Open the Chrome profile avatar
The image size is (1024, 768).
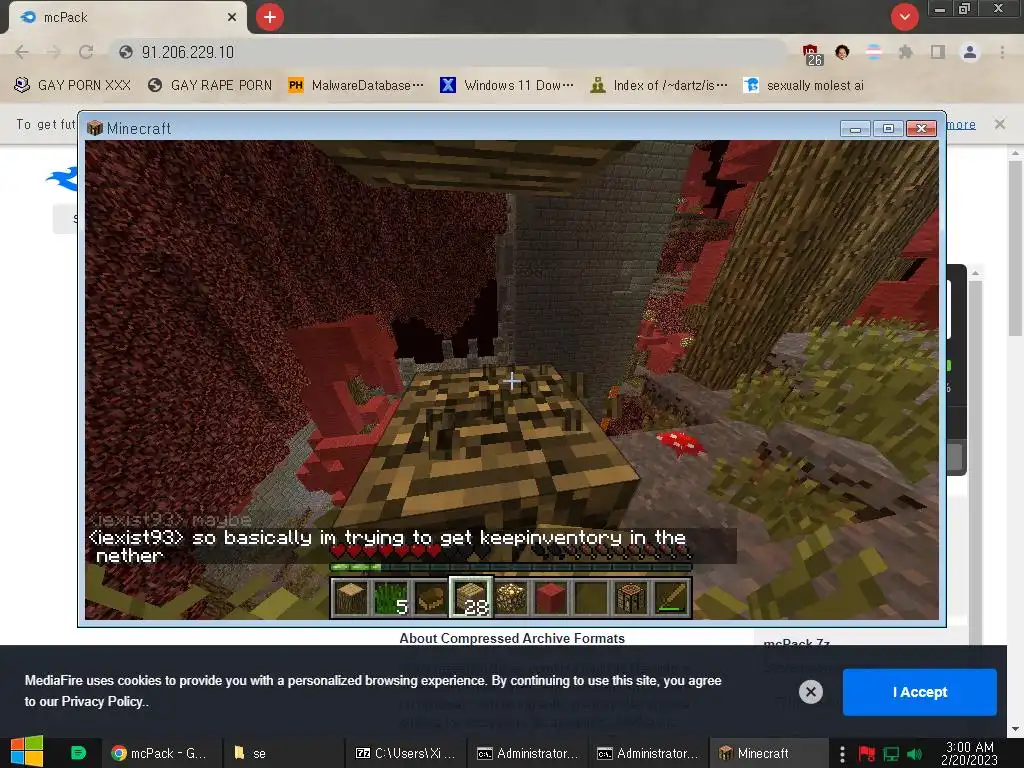(970, 52)
